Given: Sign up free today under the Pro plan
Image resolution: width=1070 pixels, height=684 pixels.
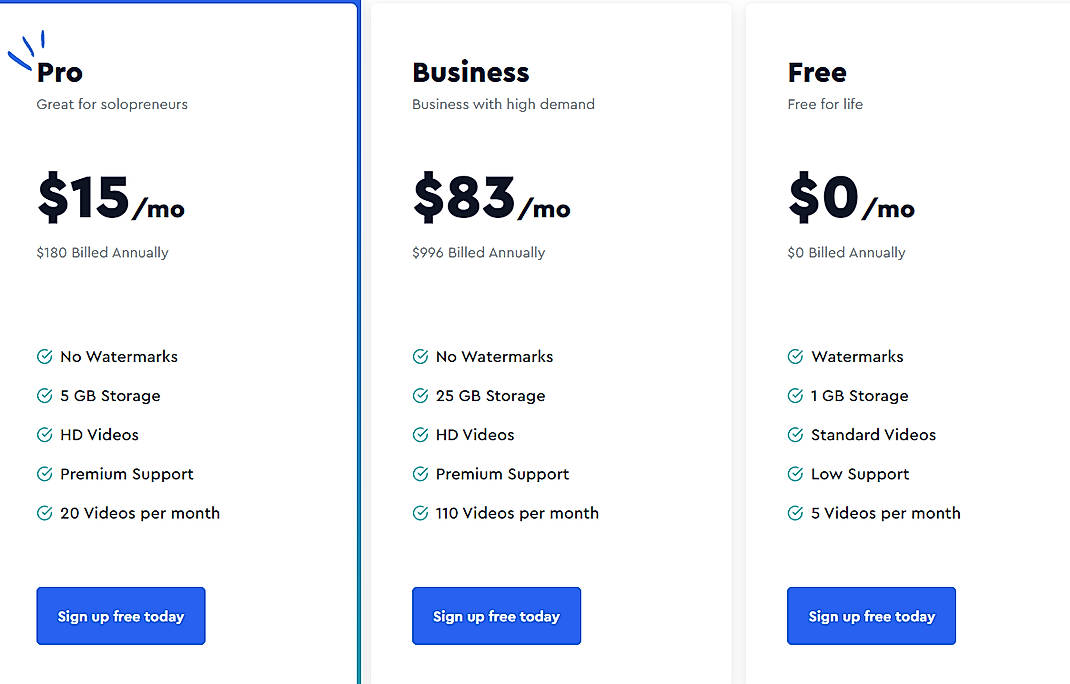Looking at the screenshot, I should [x=120, y=616].
